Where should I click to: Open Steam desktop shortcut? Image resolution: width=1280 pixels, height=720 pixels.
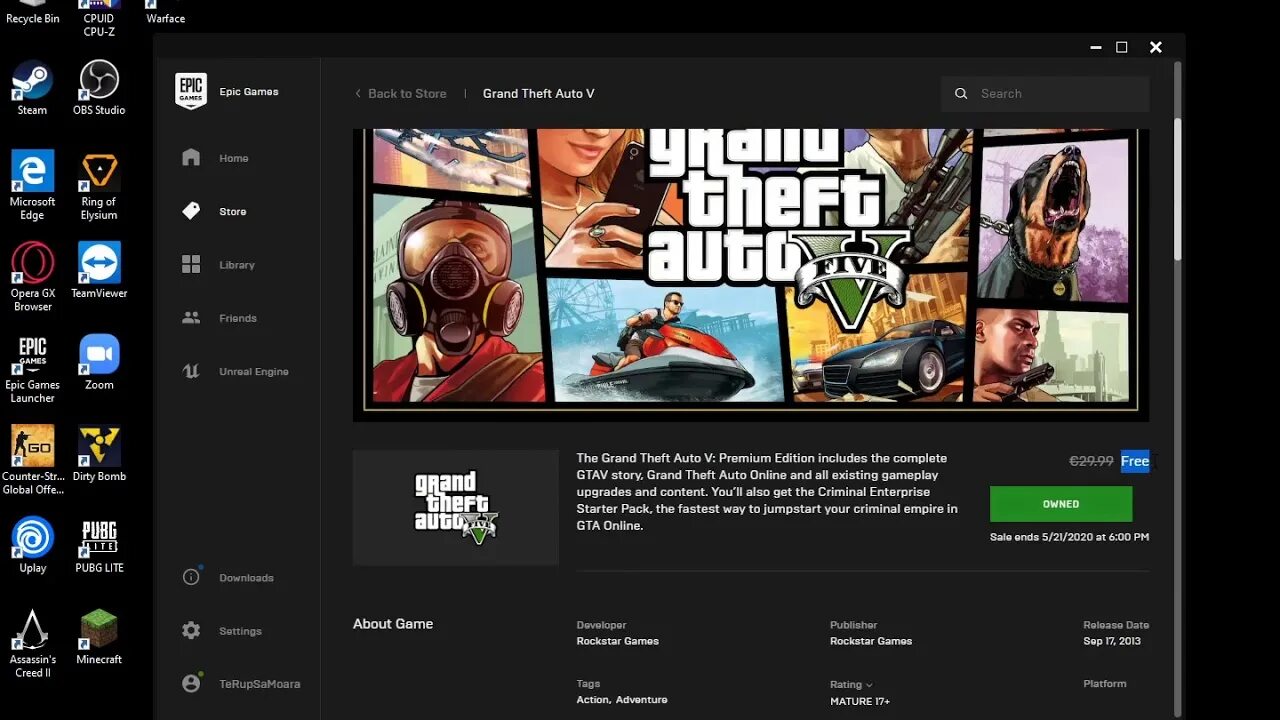point(32,88)
